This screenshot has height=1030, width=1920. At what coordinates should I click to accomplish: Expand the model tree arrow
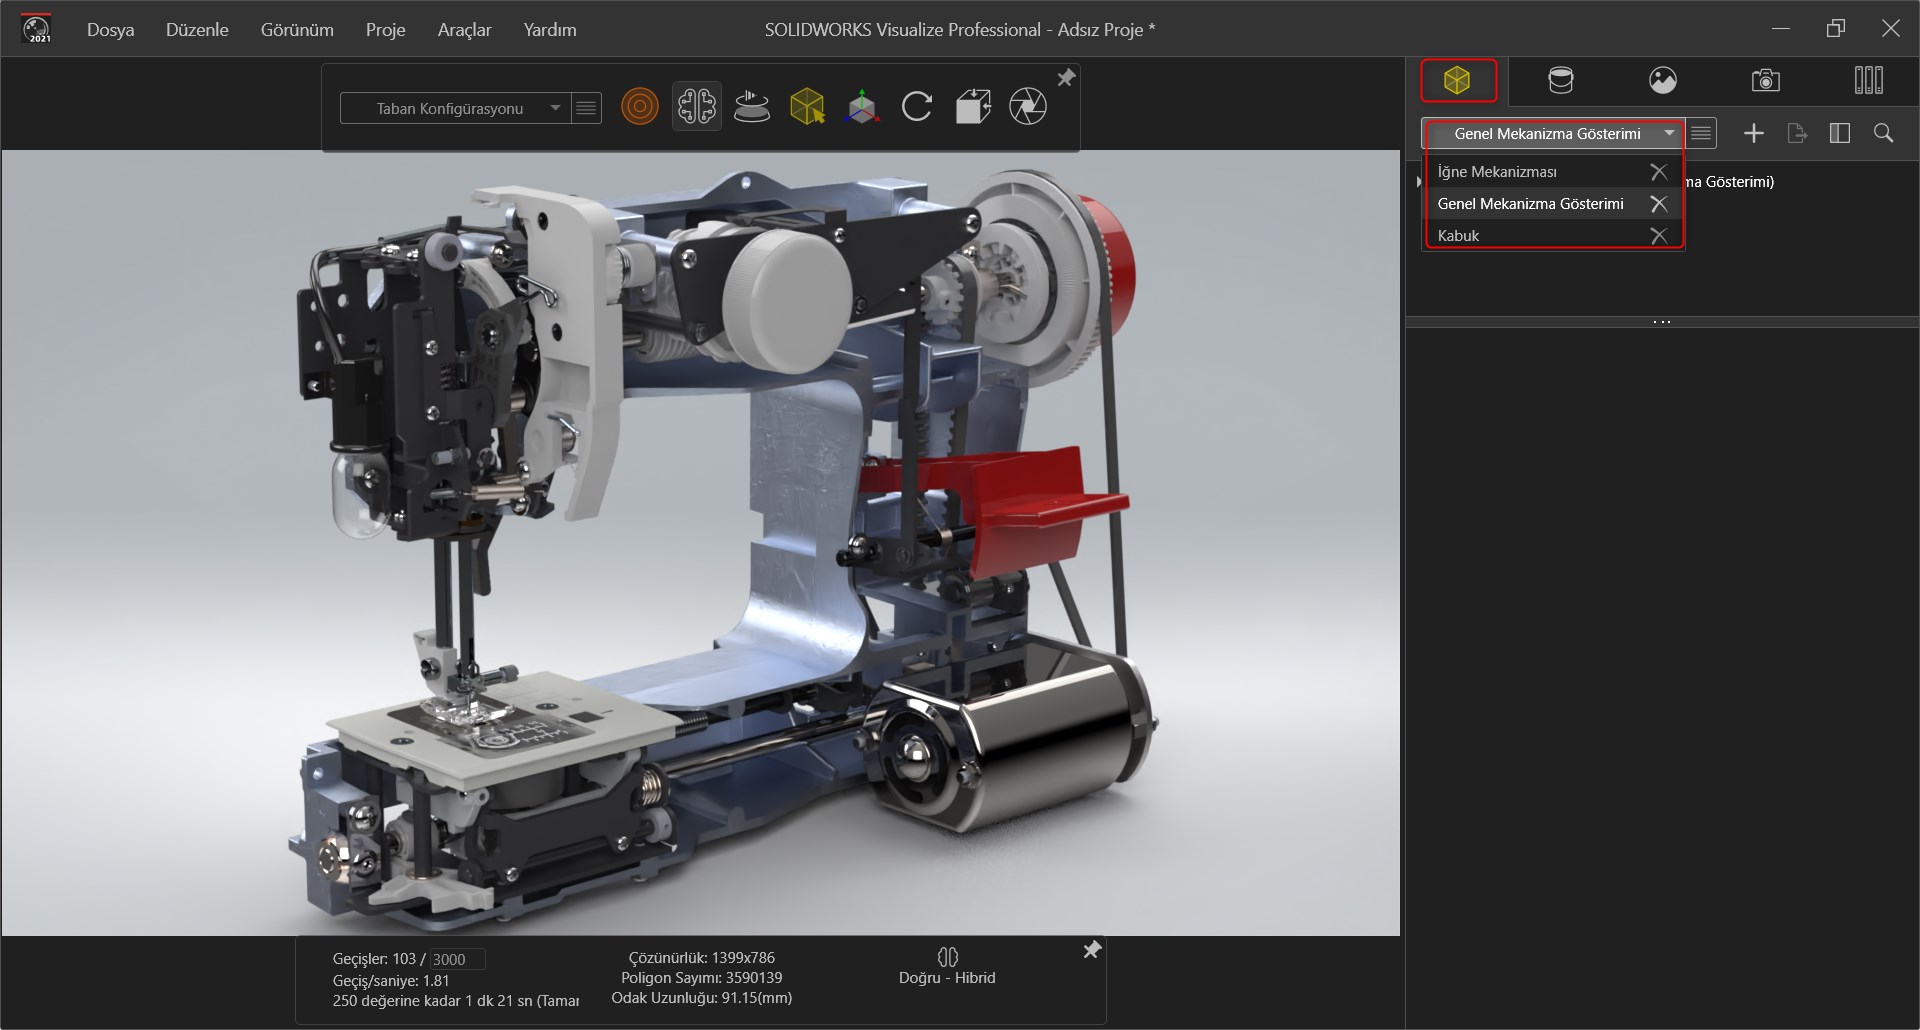(1418, 182)
